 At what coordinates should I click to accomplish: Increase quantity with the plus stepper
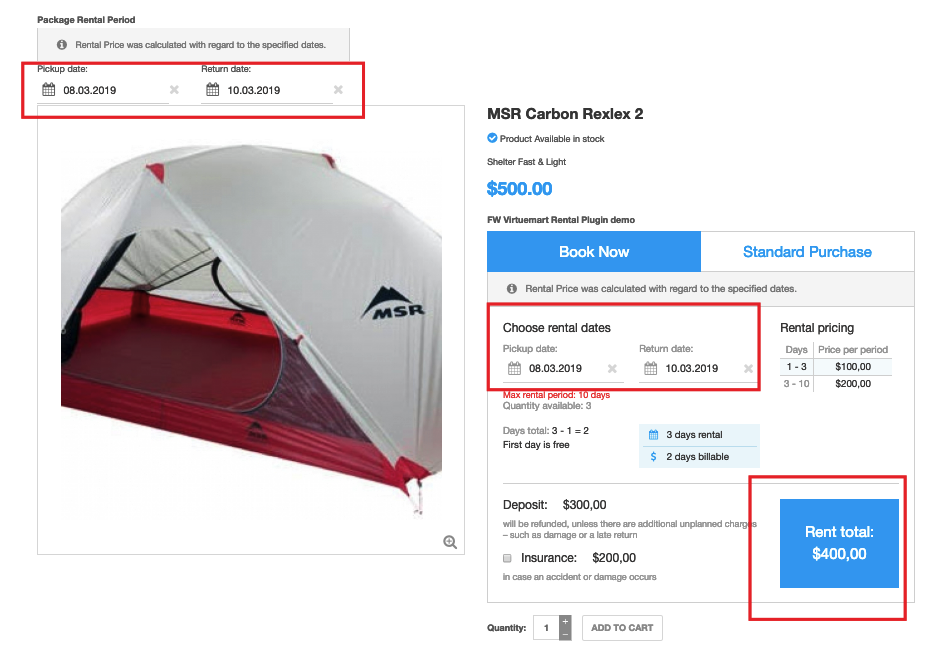click(x=565, y=621)
